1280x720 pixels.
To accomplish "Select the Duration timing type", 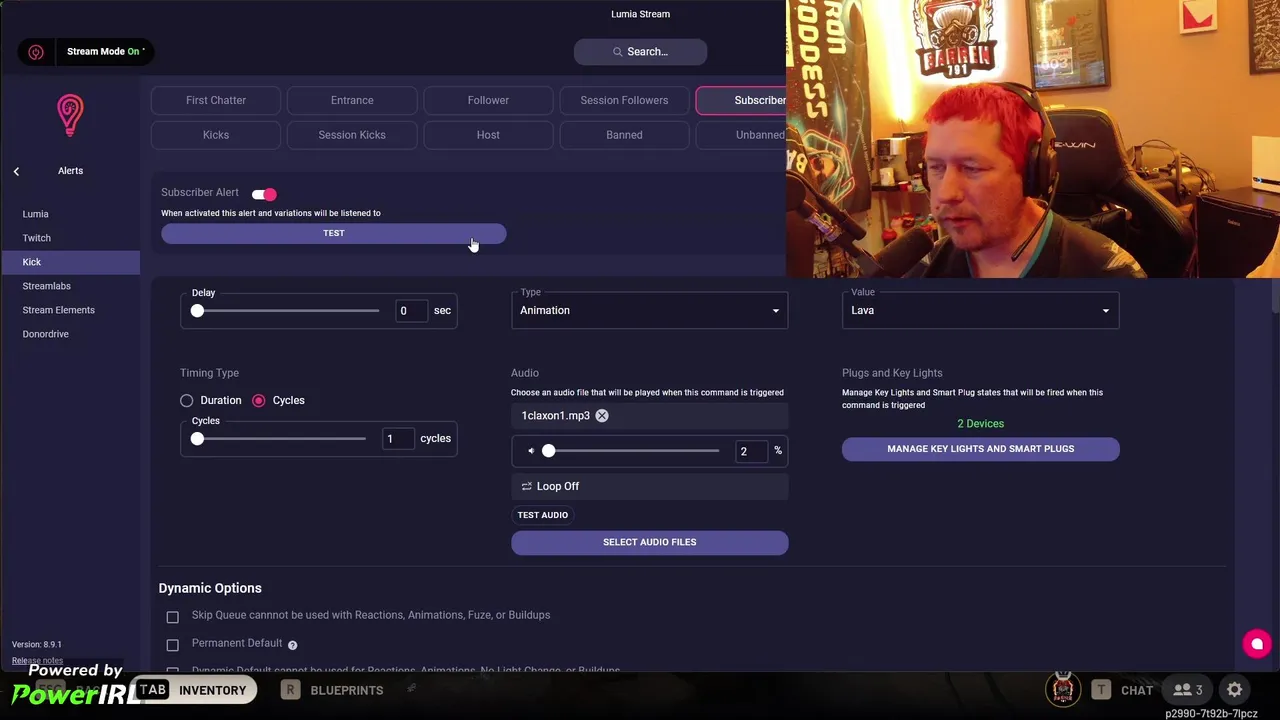I will click(x=187, y=400).
